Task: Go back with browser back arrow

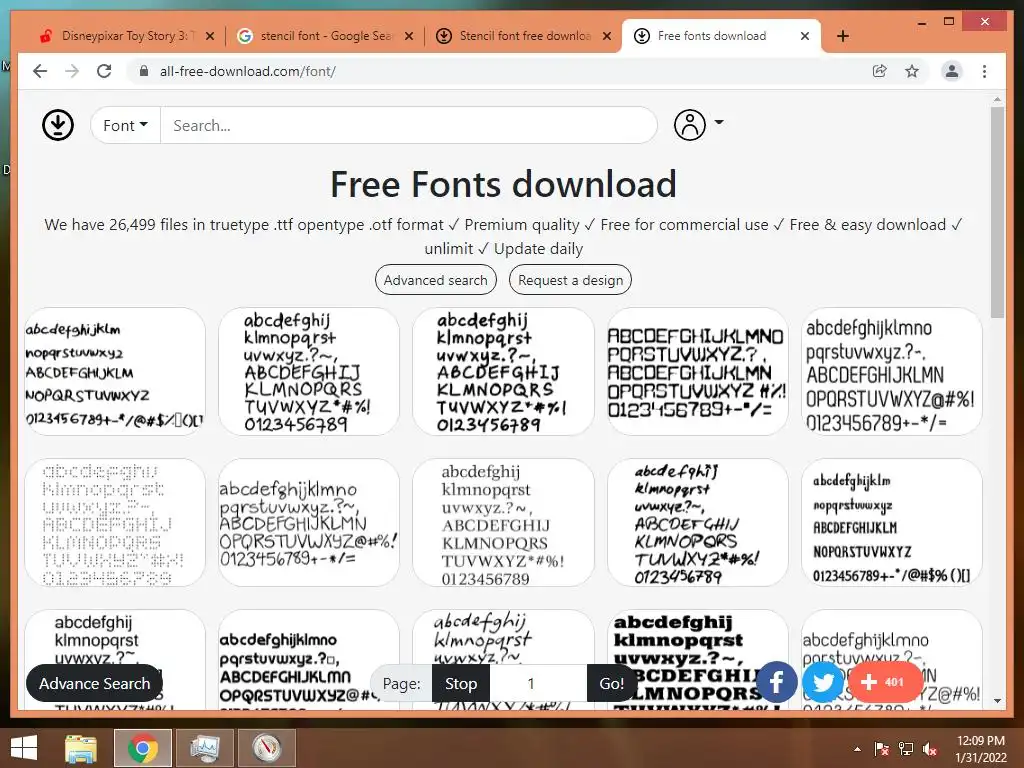Action: pyautogui.click(x=40, y=71)
